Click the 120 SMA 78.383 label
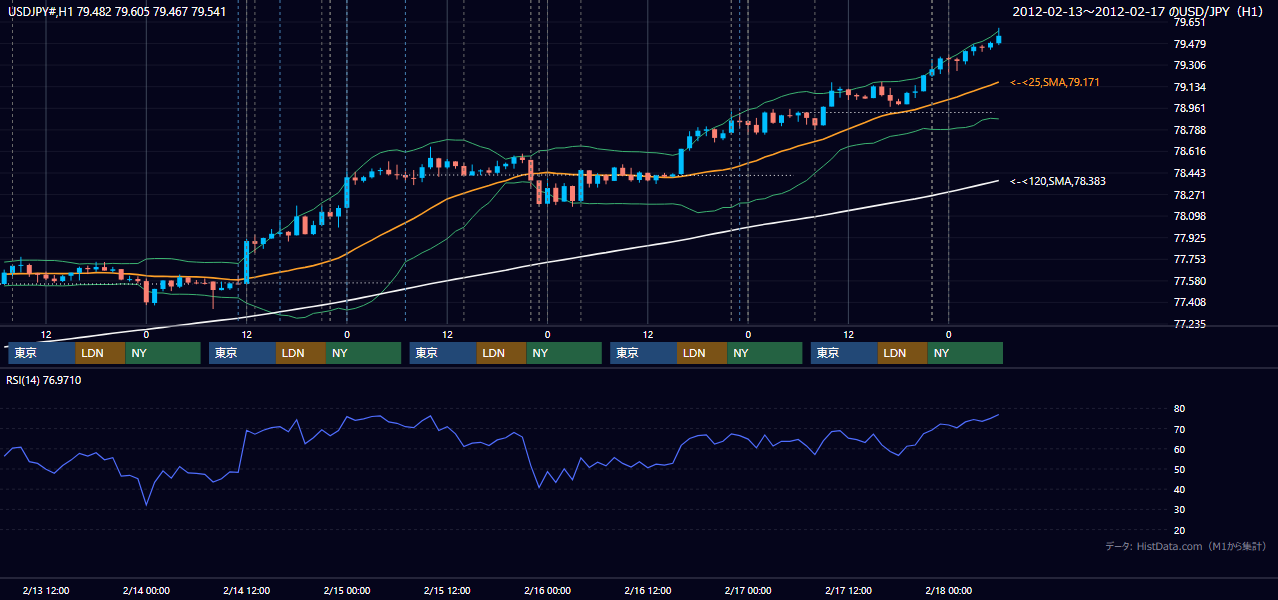The image size is (1278, 600). [x=1057, y=181]
